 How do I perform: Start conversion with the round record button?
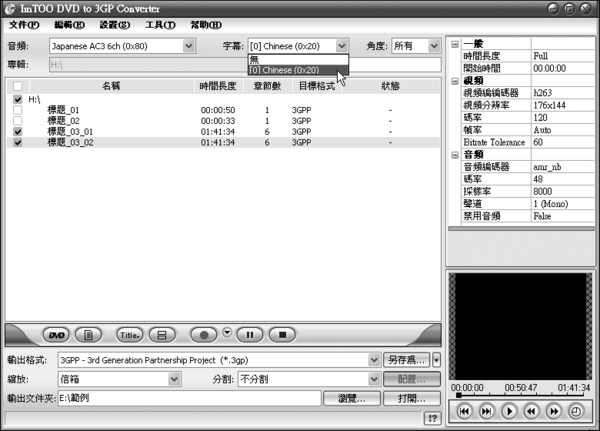(x=204, y=335)
